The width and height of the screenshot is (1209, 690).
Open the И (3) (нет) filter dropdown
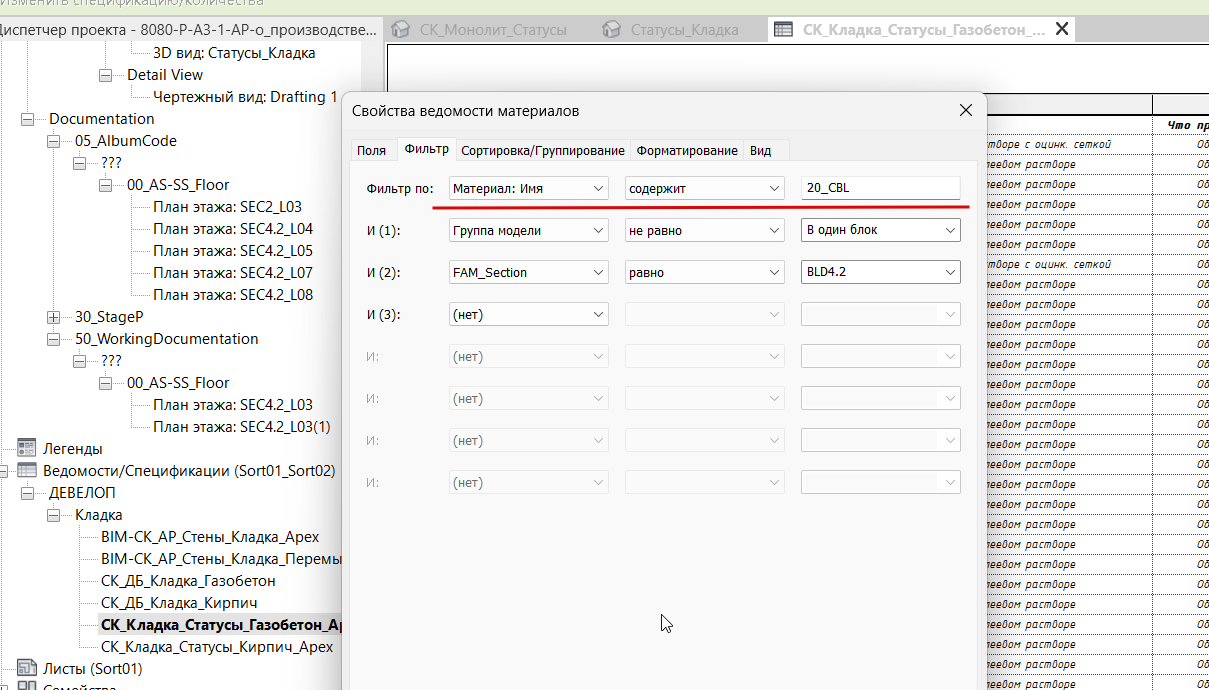pos(529,314)
